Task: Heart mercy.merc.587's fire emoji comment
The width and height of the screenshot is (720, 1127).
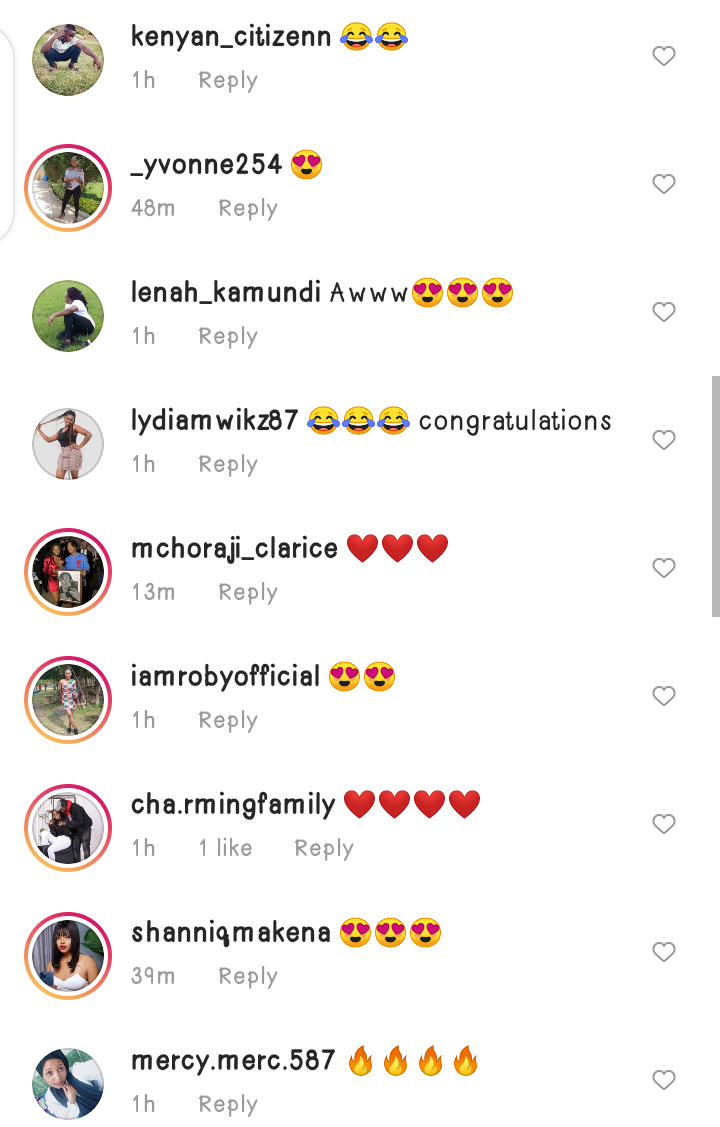Action: pos(663,1080)
